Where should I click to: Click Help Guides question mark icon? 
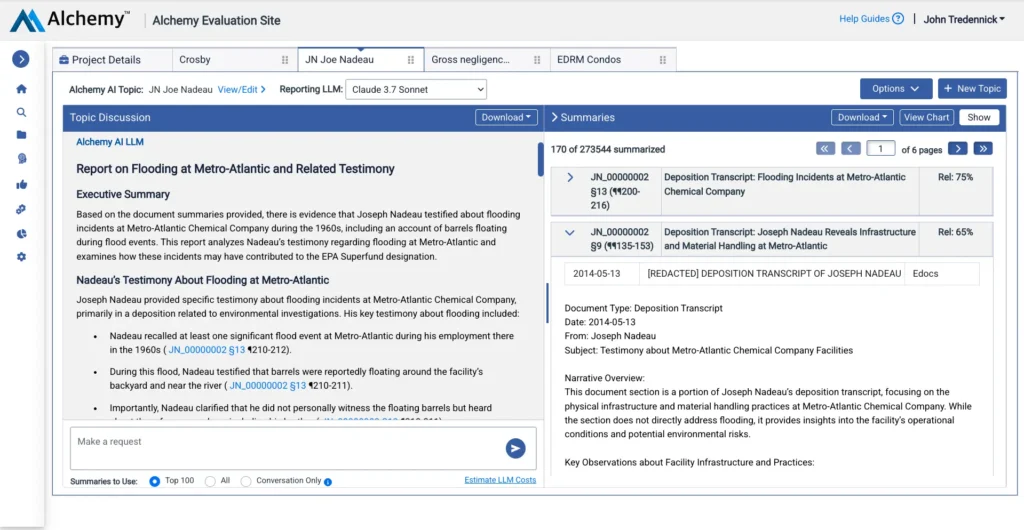pyautogui.click(x=898, y=19)
